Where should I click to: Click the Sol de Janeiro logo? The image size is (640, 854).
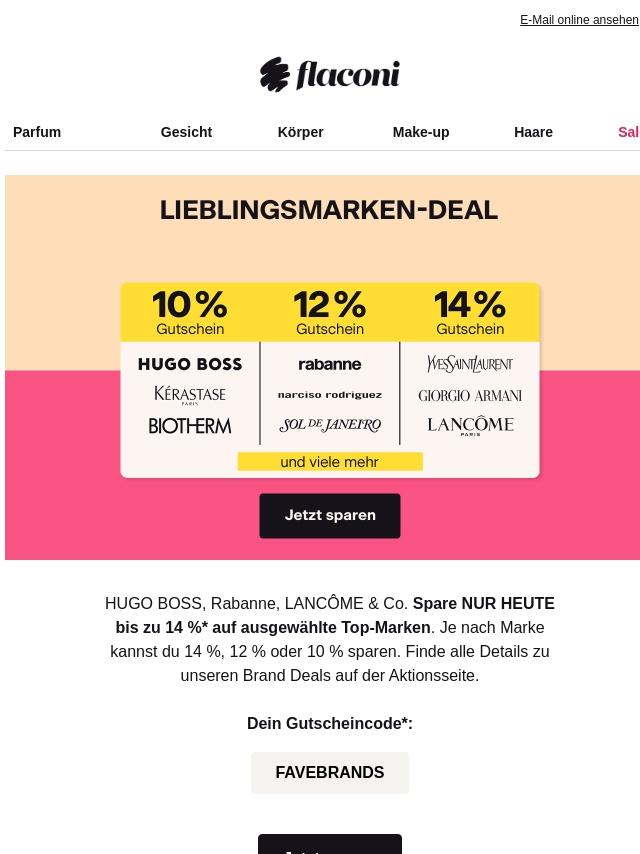coord(330,425)
